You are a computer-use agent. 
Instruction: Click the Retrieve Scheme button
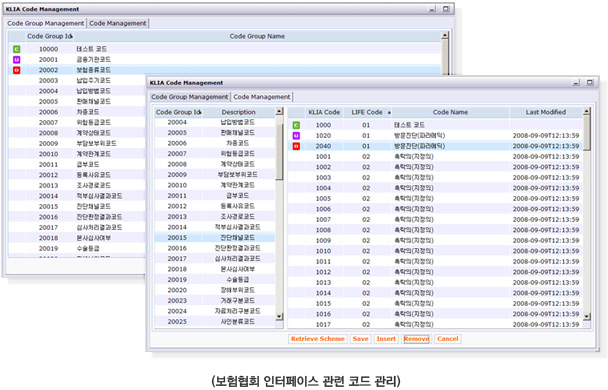[318, 339]
